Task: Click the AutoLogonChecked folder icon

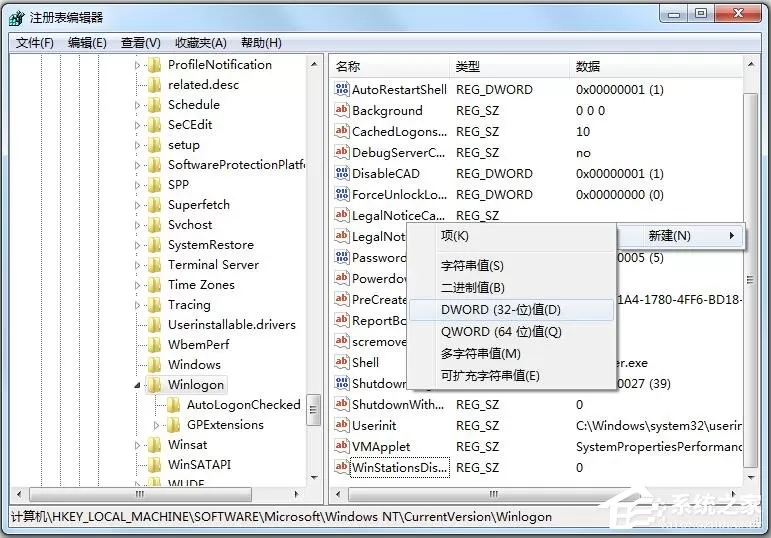Action: point(173,405)
